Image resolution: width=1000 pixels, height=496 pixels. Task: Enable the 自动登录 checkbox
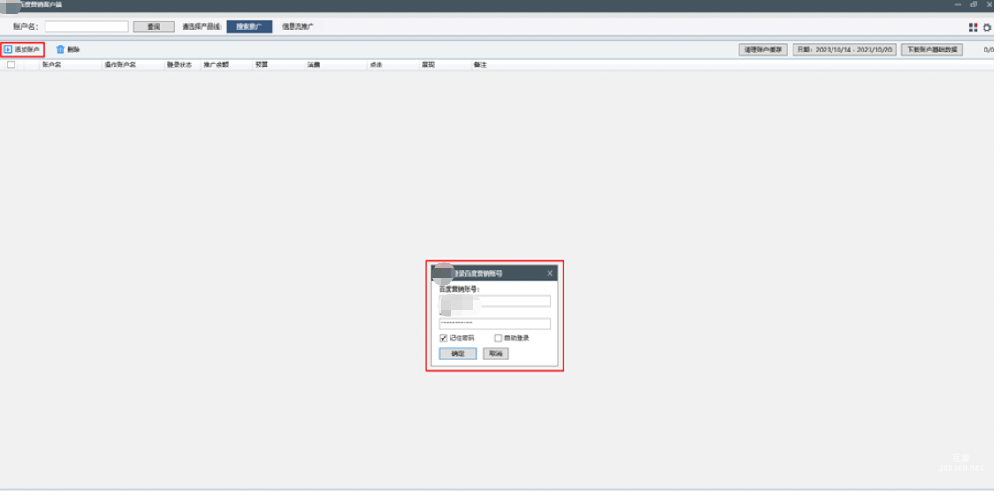point(498,338)
